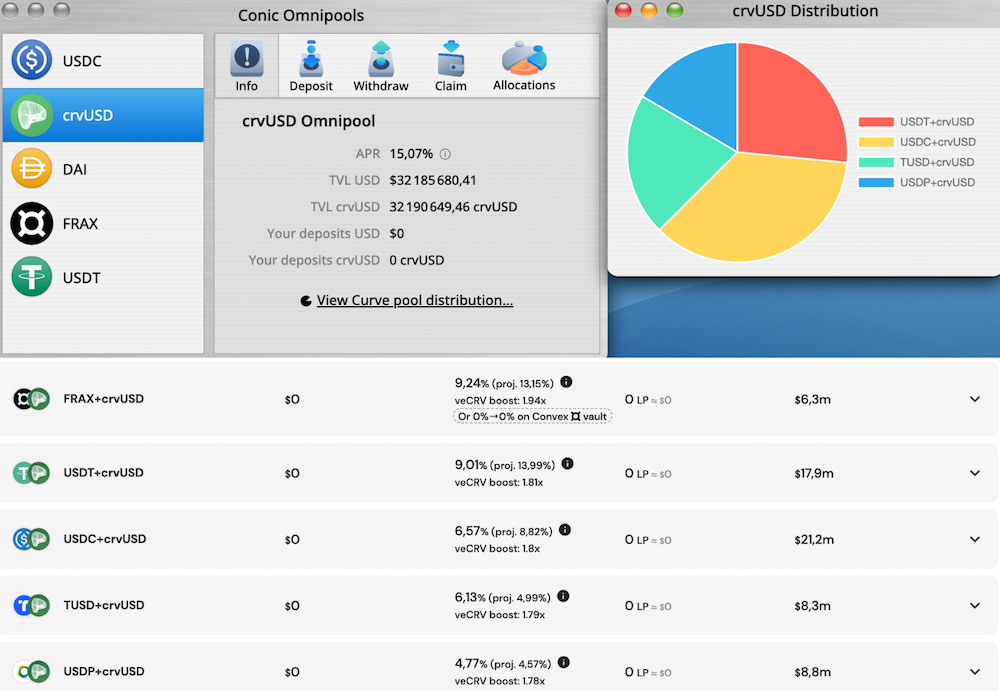Image resolution: width=1000 pixels, height=691 pixels.
Task: Click the USDT+crvUSD pool token icon
Action: coord(31,473)
